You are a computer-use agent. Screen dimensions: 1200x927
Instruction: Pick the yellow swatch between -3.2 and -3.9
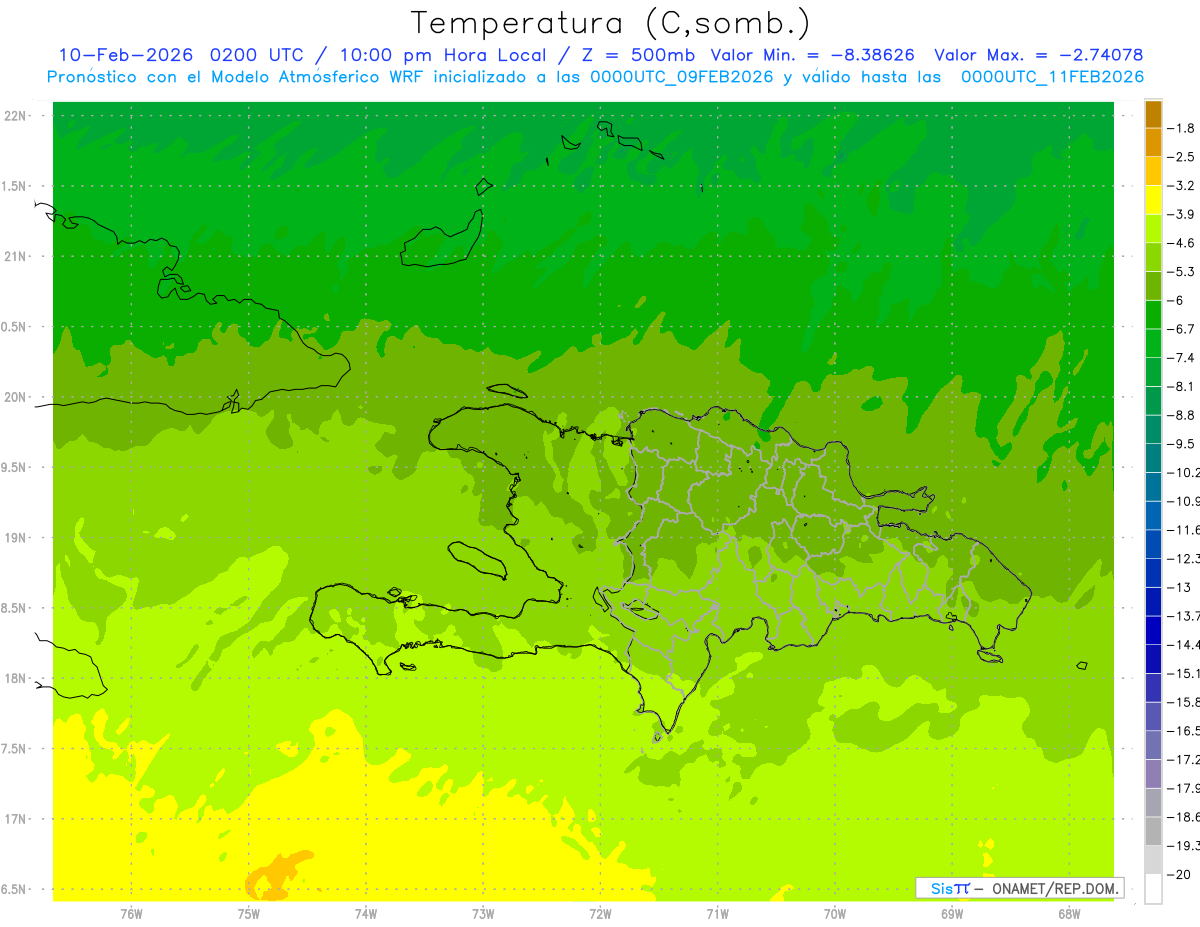pos(1153,200)
